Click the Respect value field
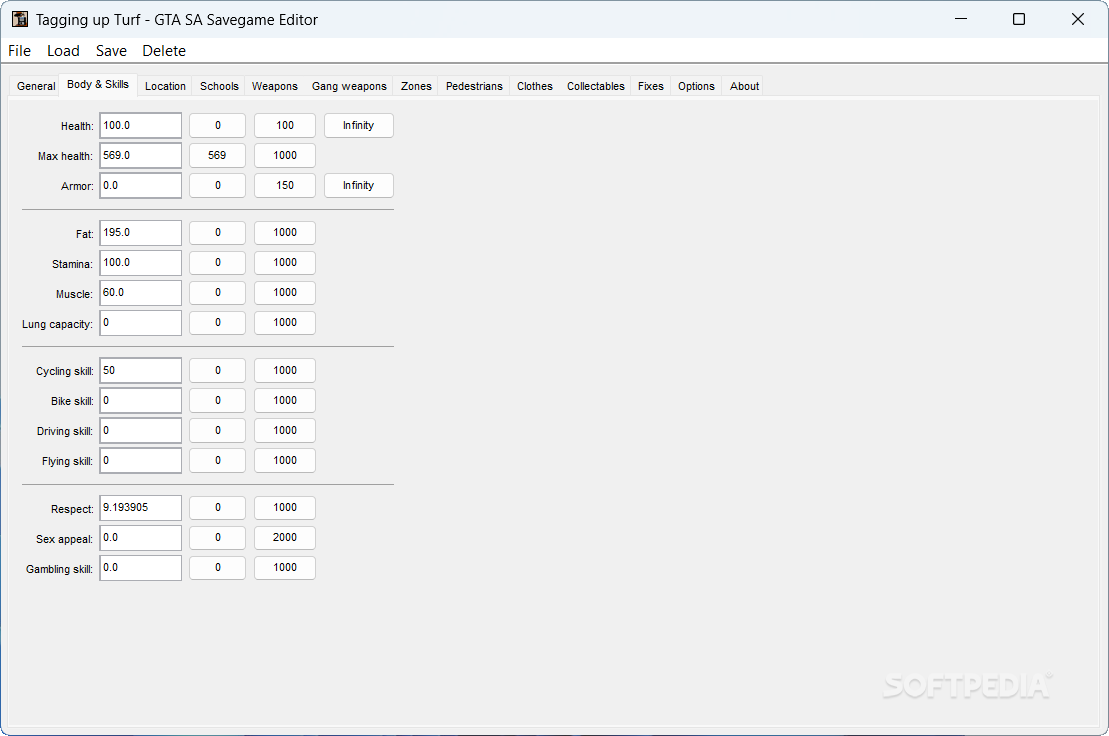 coord(141,508)
